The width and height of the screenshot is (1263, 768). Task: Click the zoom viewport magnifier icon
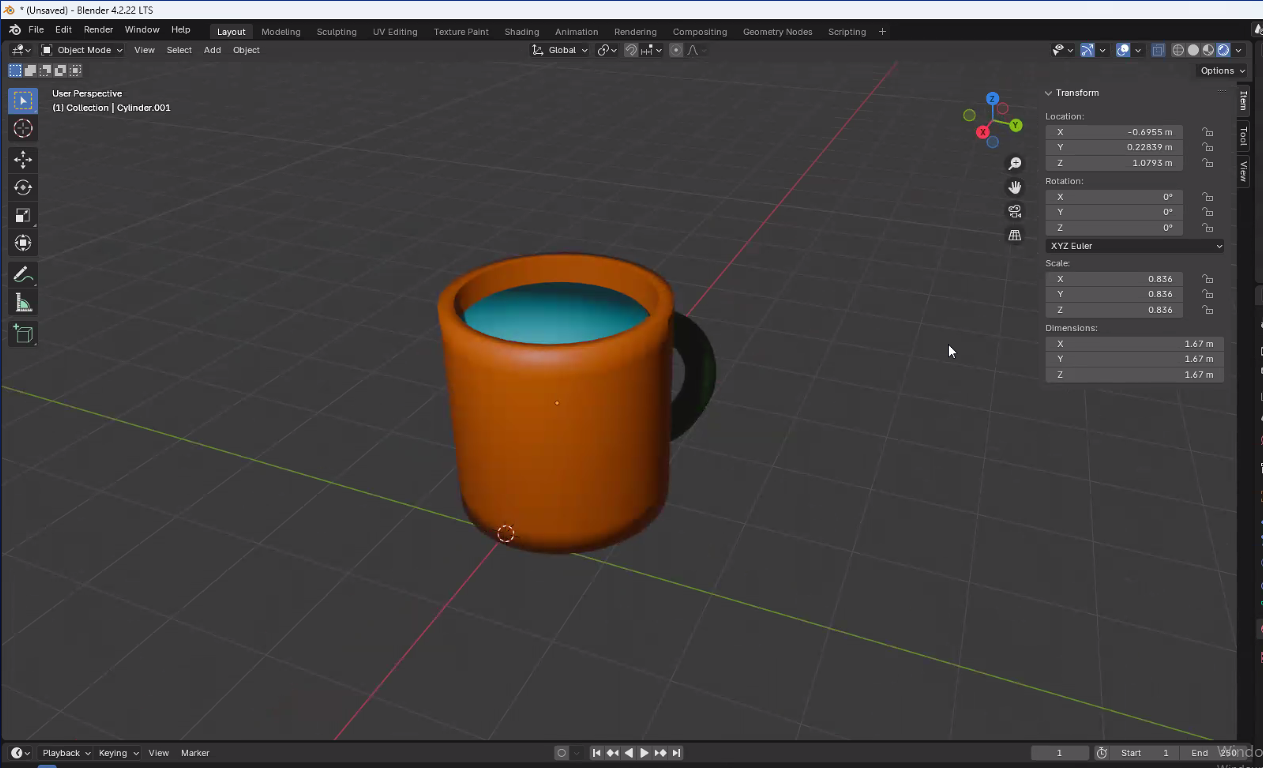tap(1015, 163)
